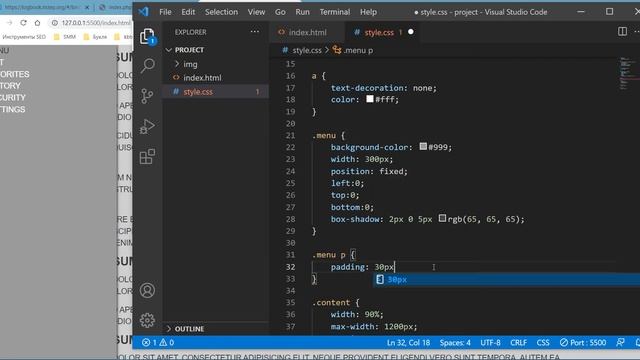Open the Explorer view in activity bar
640x360 pixels.
[x=147, y=36]
